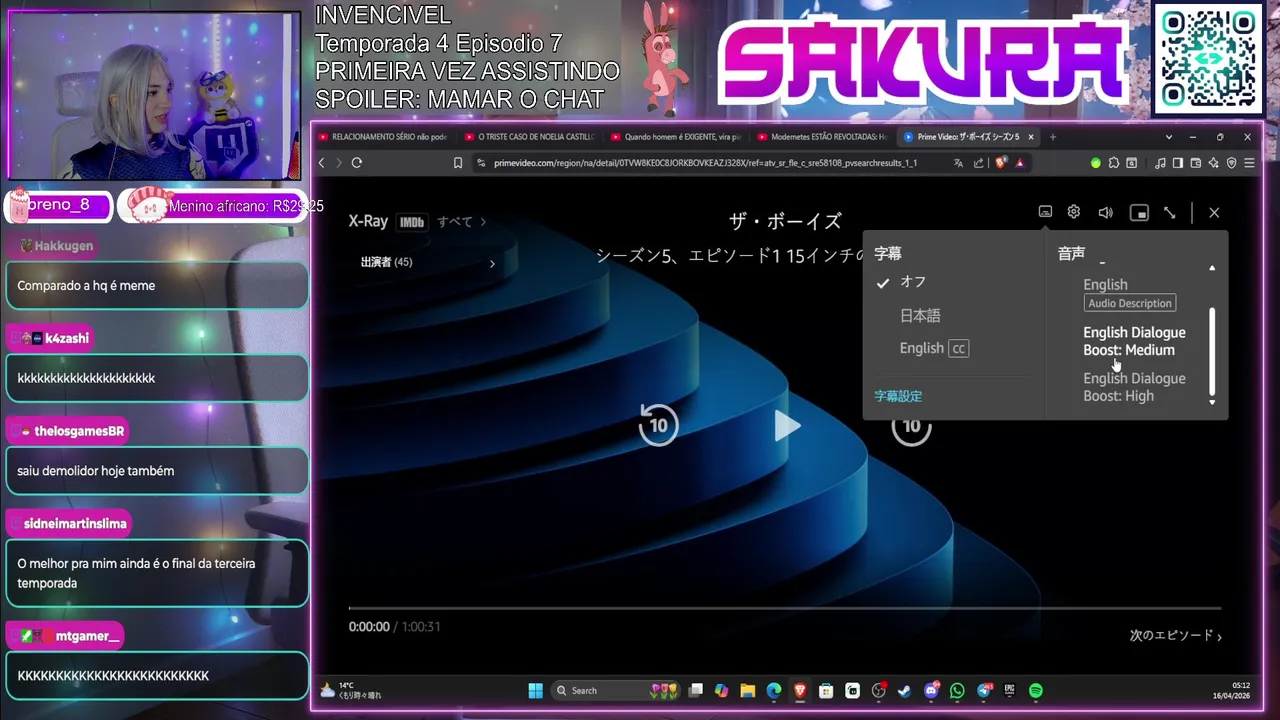This screenshot has height=720, width=1280.
Task: Switch to O TRISTE CASO DE NOELIA tab
Action: coord(528,137)
